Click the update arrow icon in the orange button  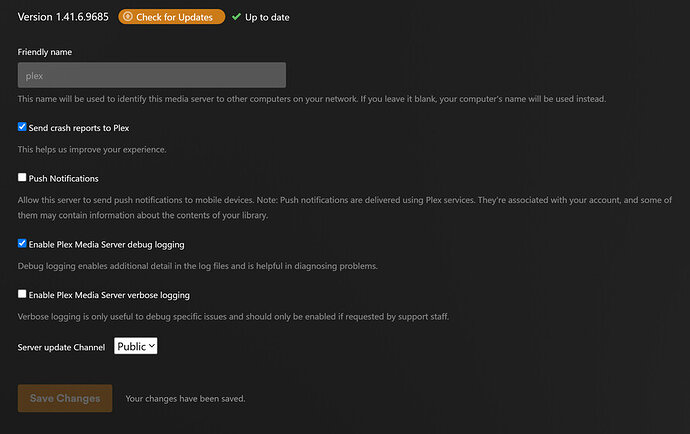(128, 17)
